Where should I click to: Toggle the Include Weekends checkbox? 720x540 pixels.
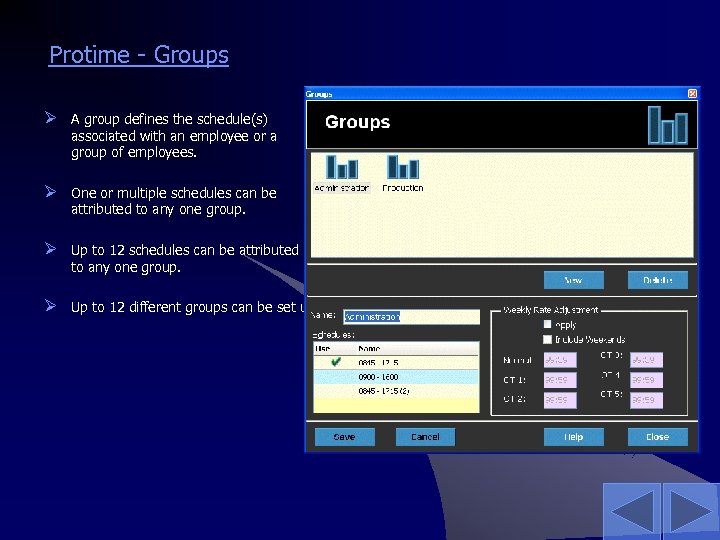pyautogui.click(x=547, y=339)
